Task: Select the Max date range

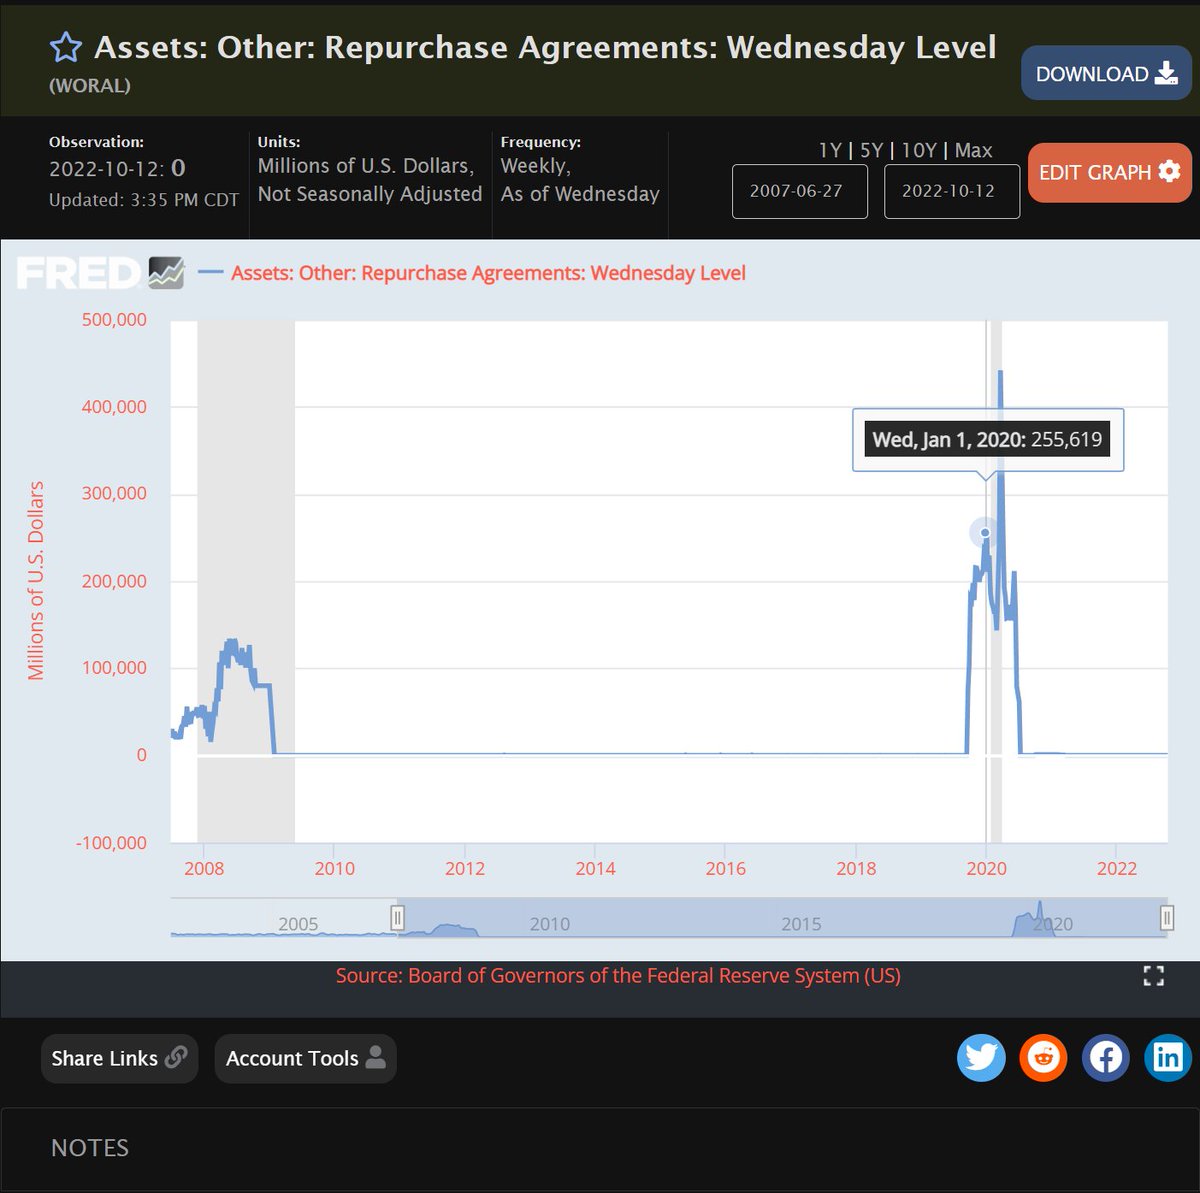Action: tap(974, 150)
